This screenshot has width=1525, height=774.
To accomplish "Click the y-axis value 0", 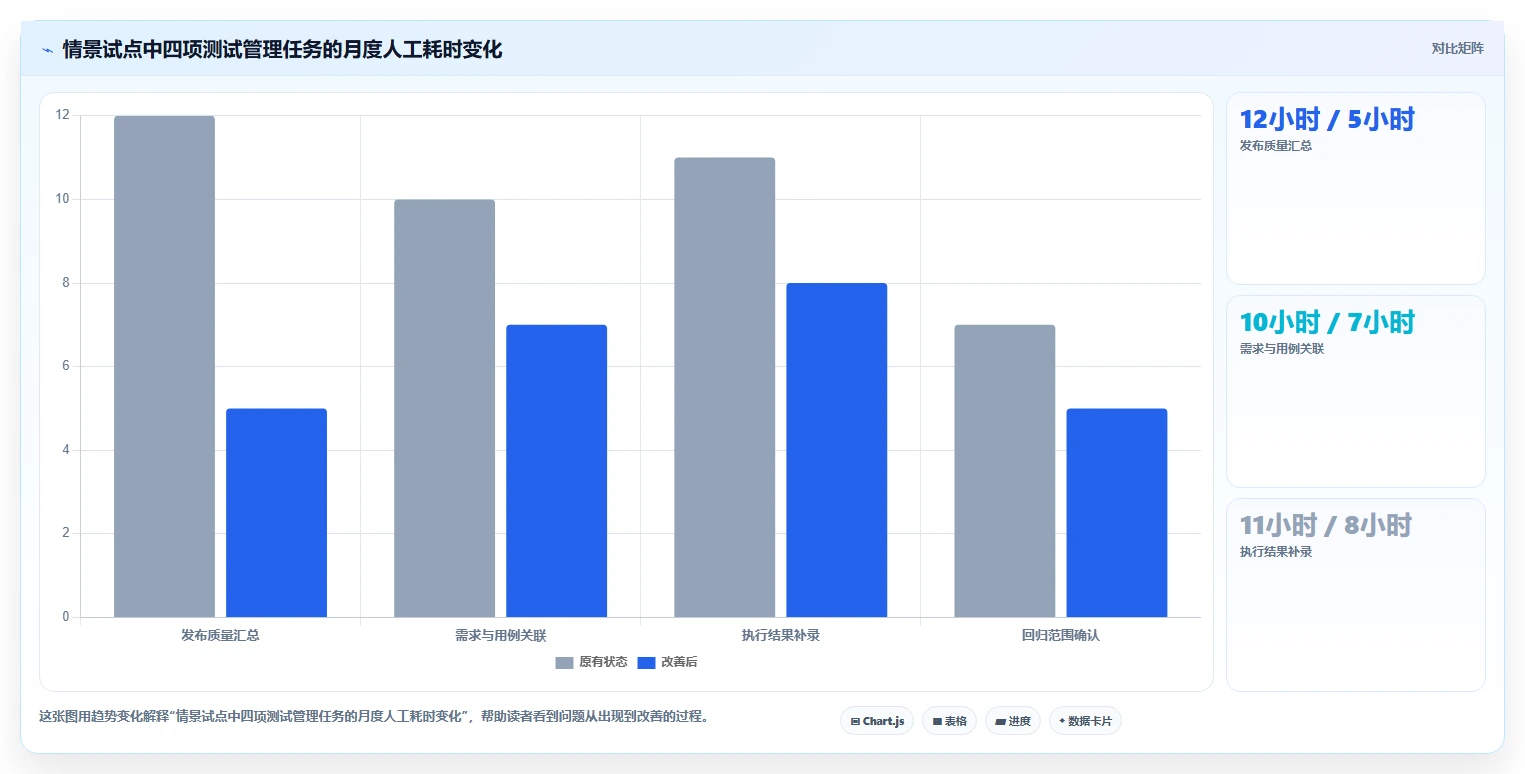I will coord(66,617).
